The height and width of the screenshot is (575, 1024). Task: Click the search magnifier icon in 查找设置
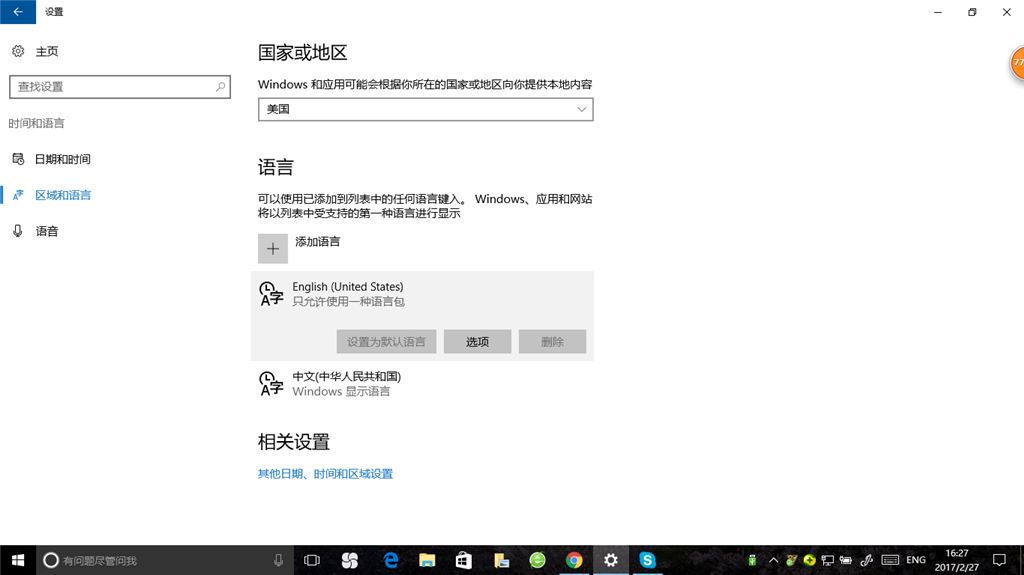tap(220, 87)
